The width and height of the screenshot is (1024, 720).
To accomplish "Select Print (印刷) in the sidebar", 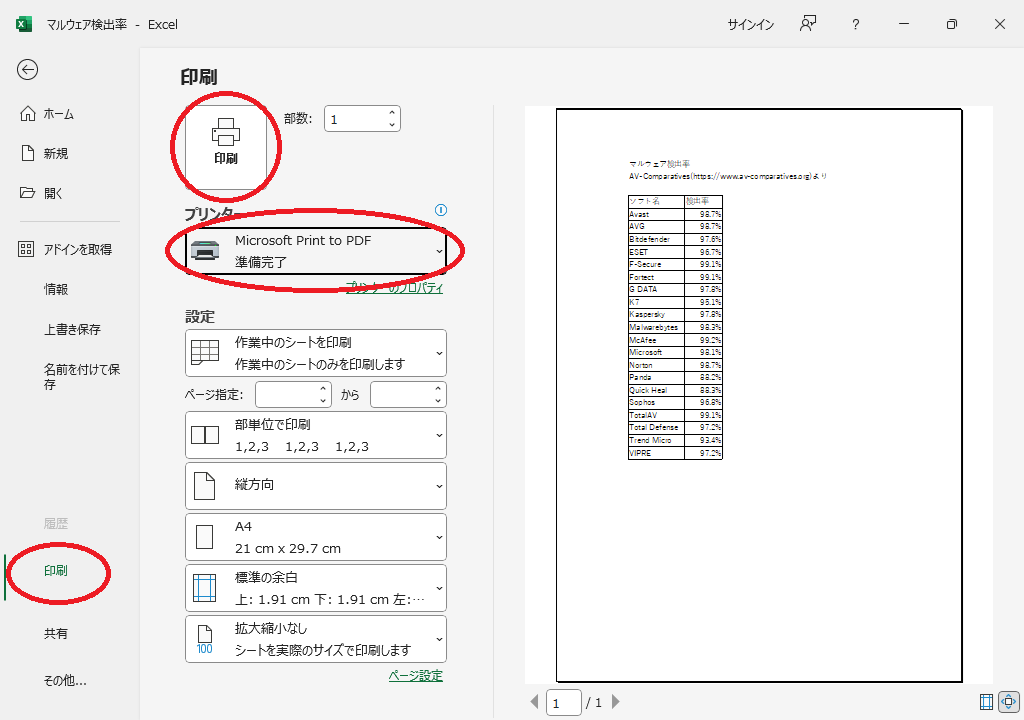I will click(69, 570).
